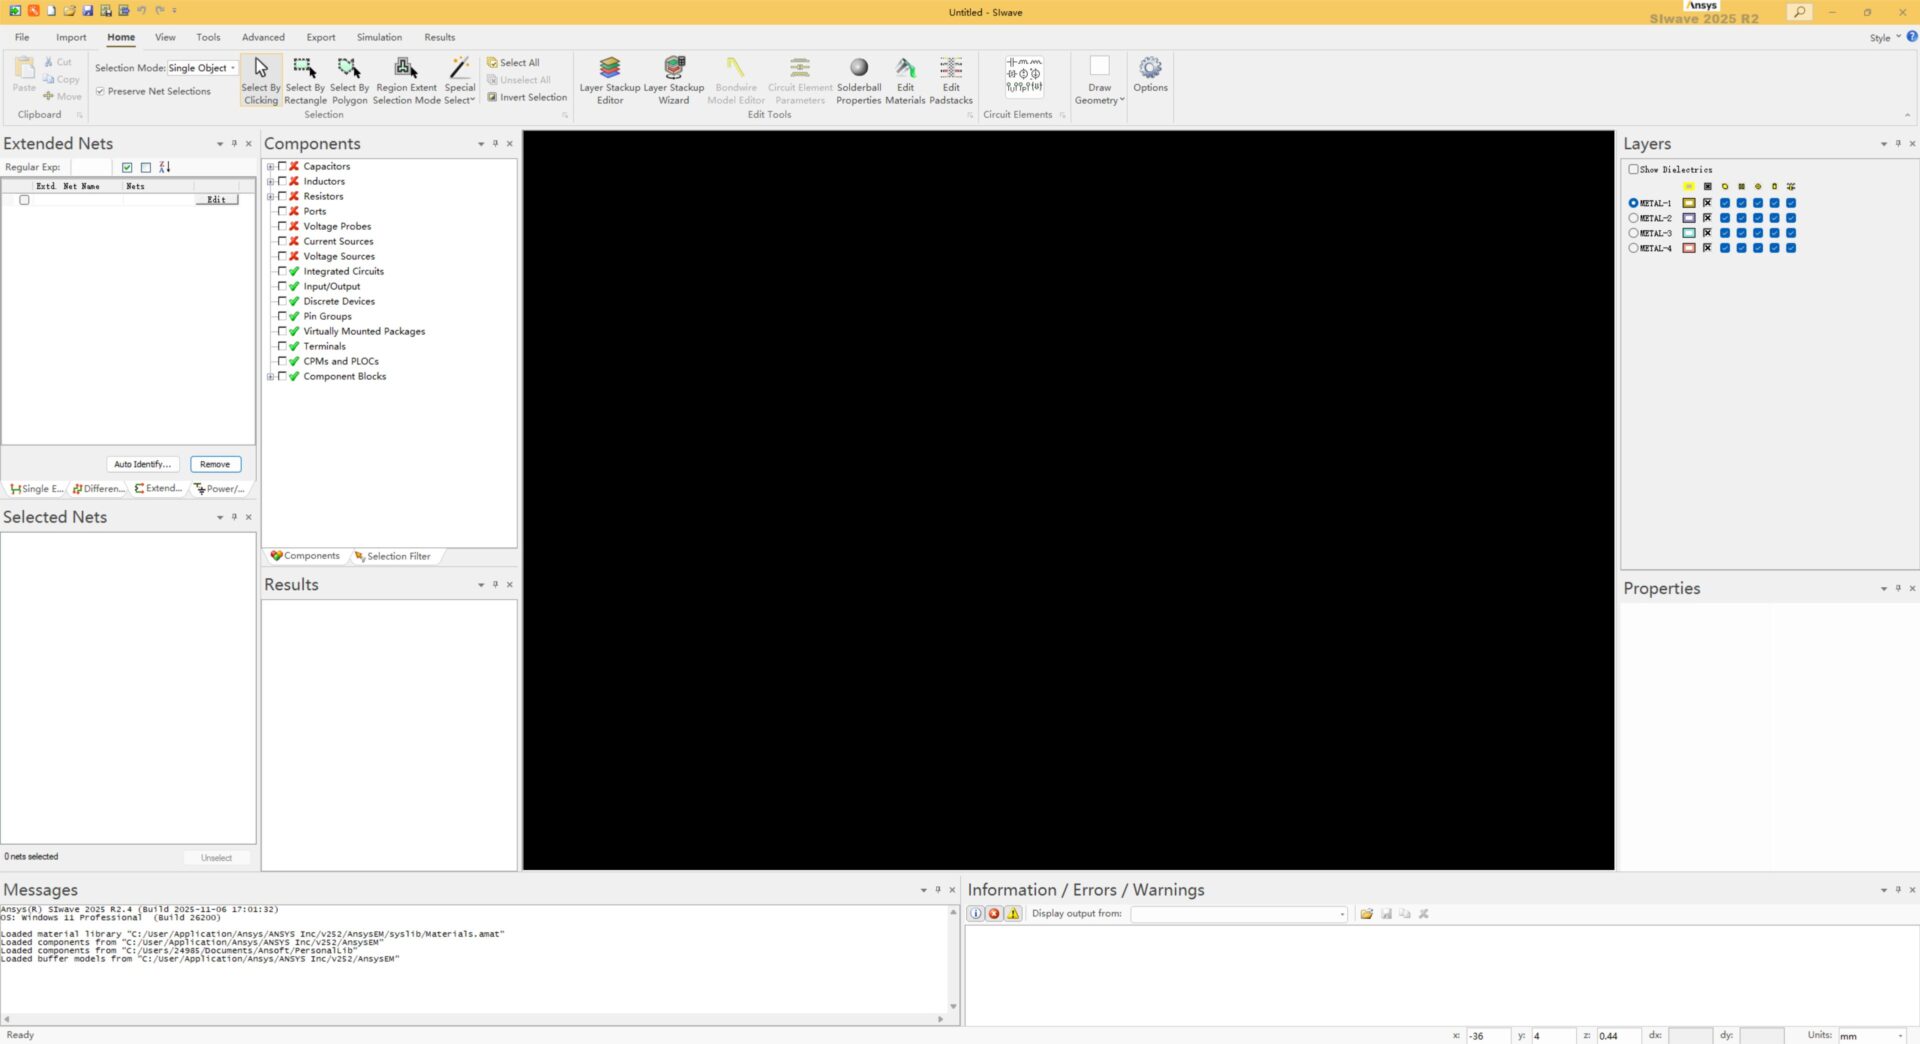Click the METAL-2 layer color swatch
Image resolution: width=1920 pixels, height=1044 pixels.
pyautogui.click(x=1689, y=218)
